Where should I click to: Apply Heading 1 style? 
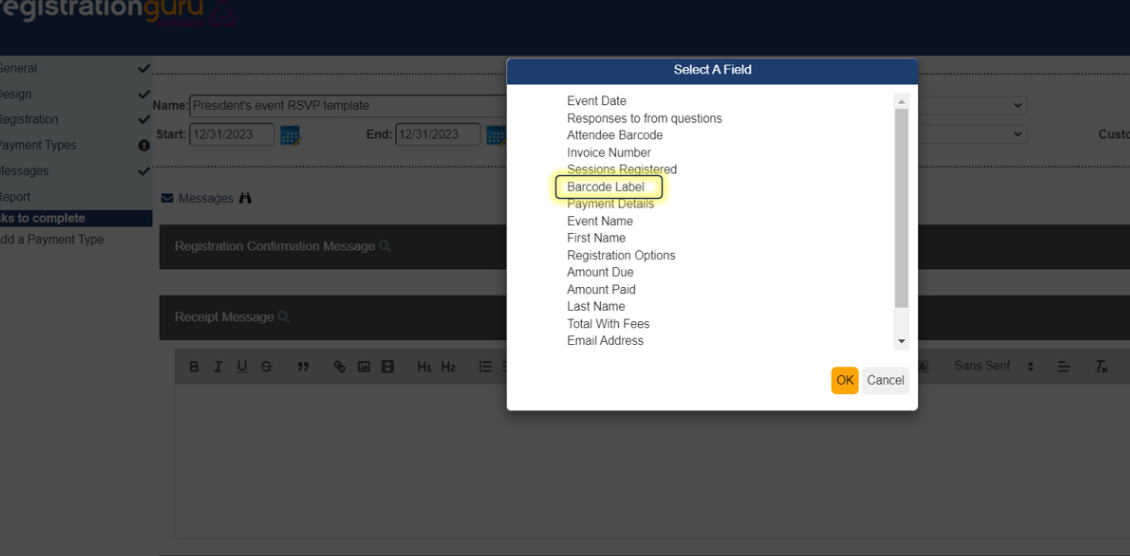[x=424, y=367]
